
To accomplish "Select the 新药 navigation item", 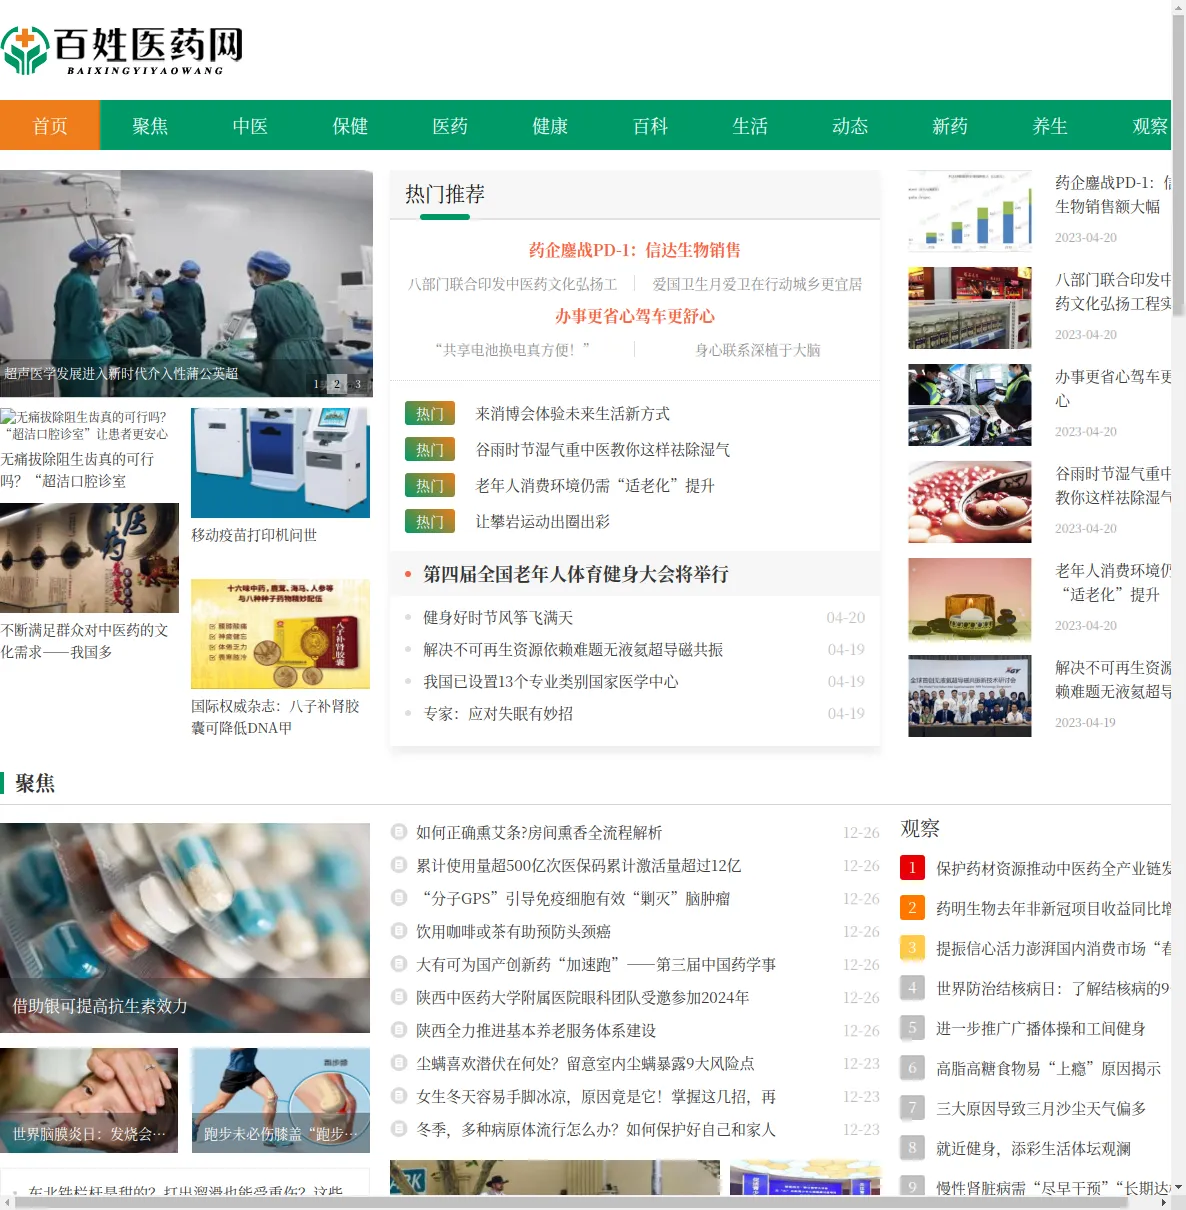I will (950, 125).
